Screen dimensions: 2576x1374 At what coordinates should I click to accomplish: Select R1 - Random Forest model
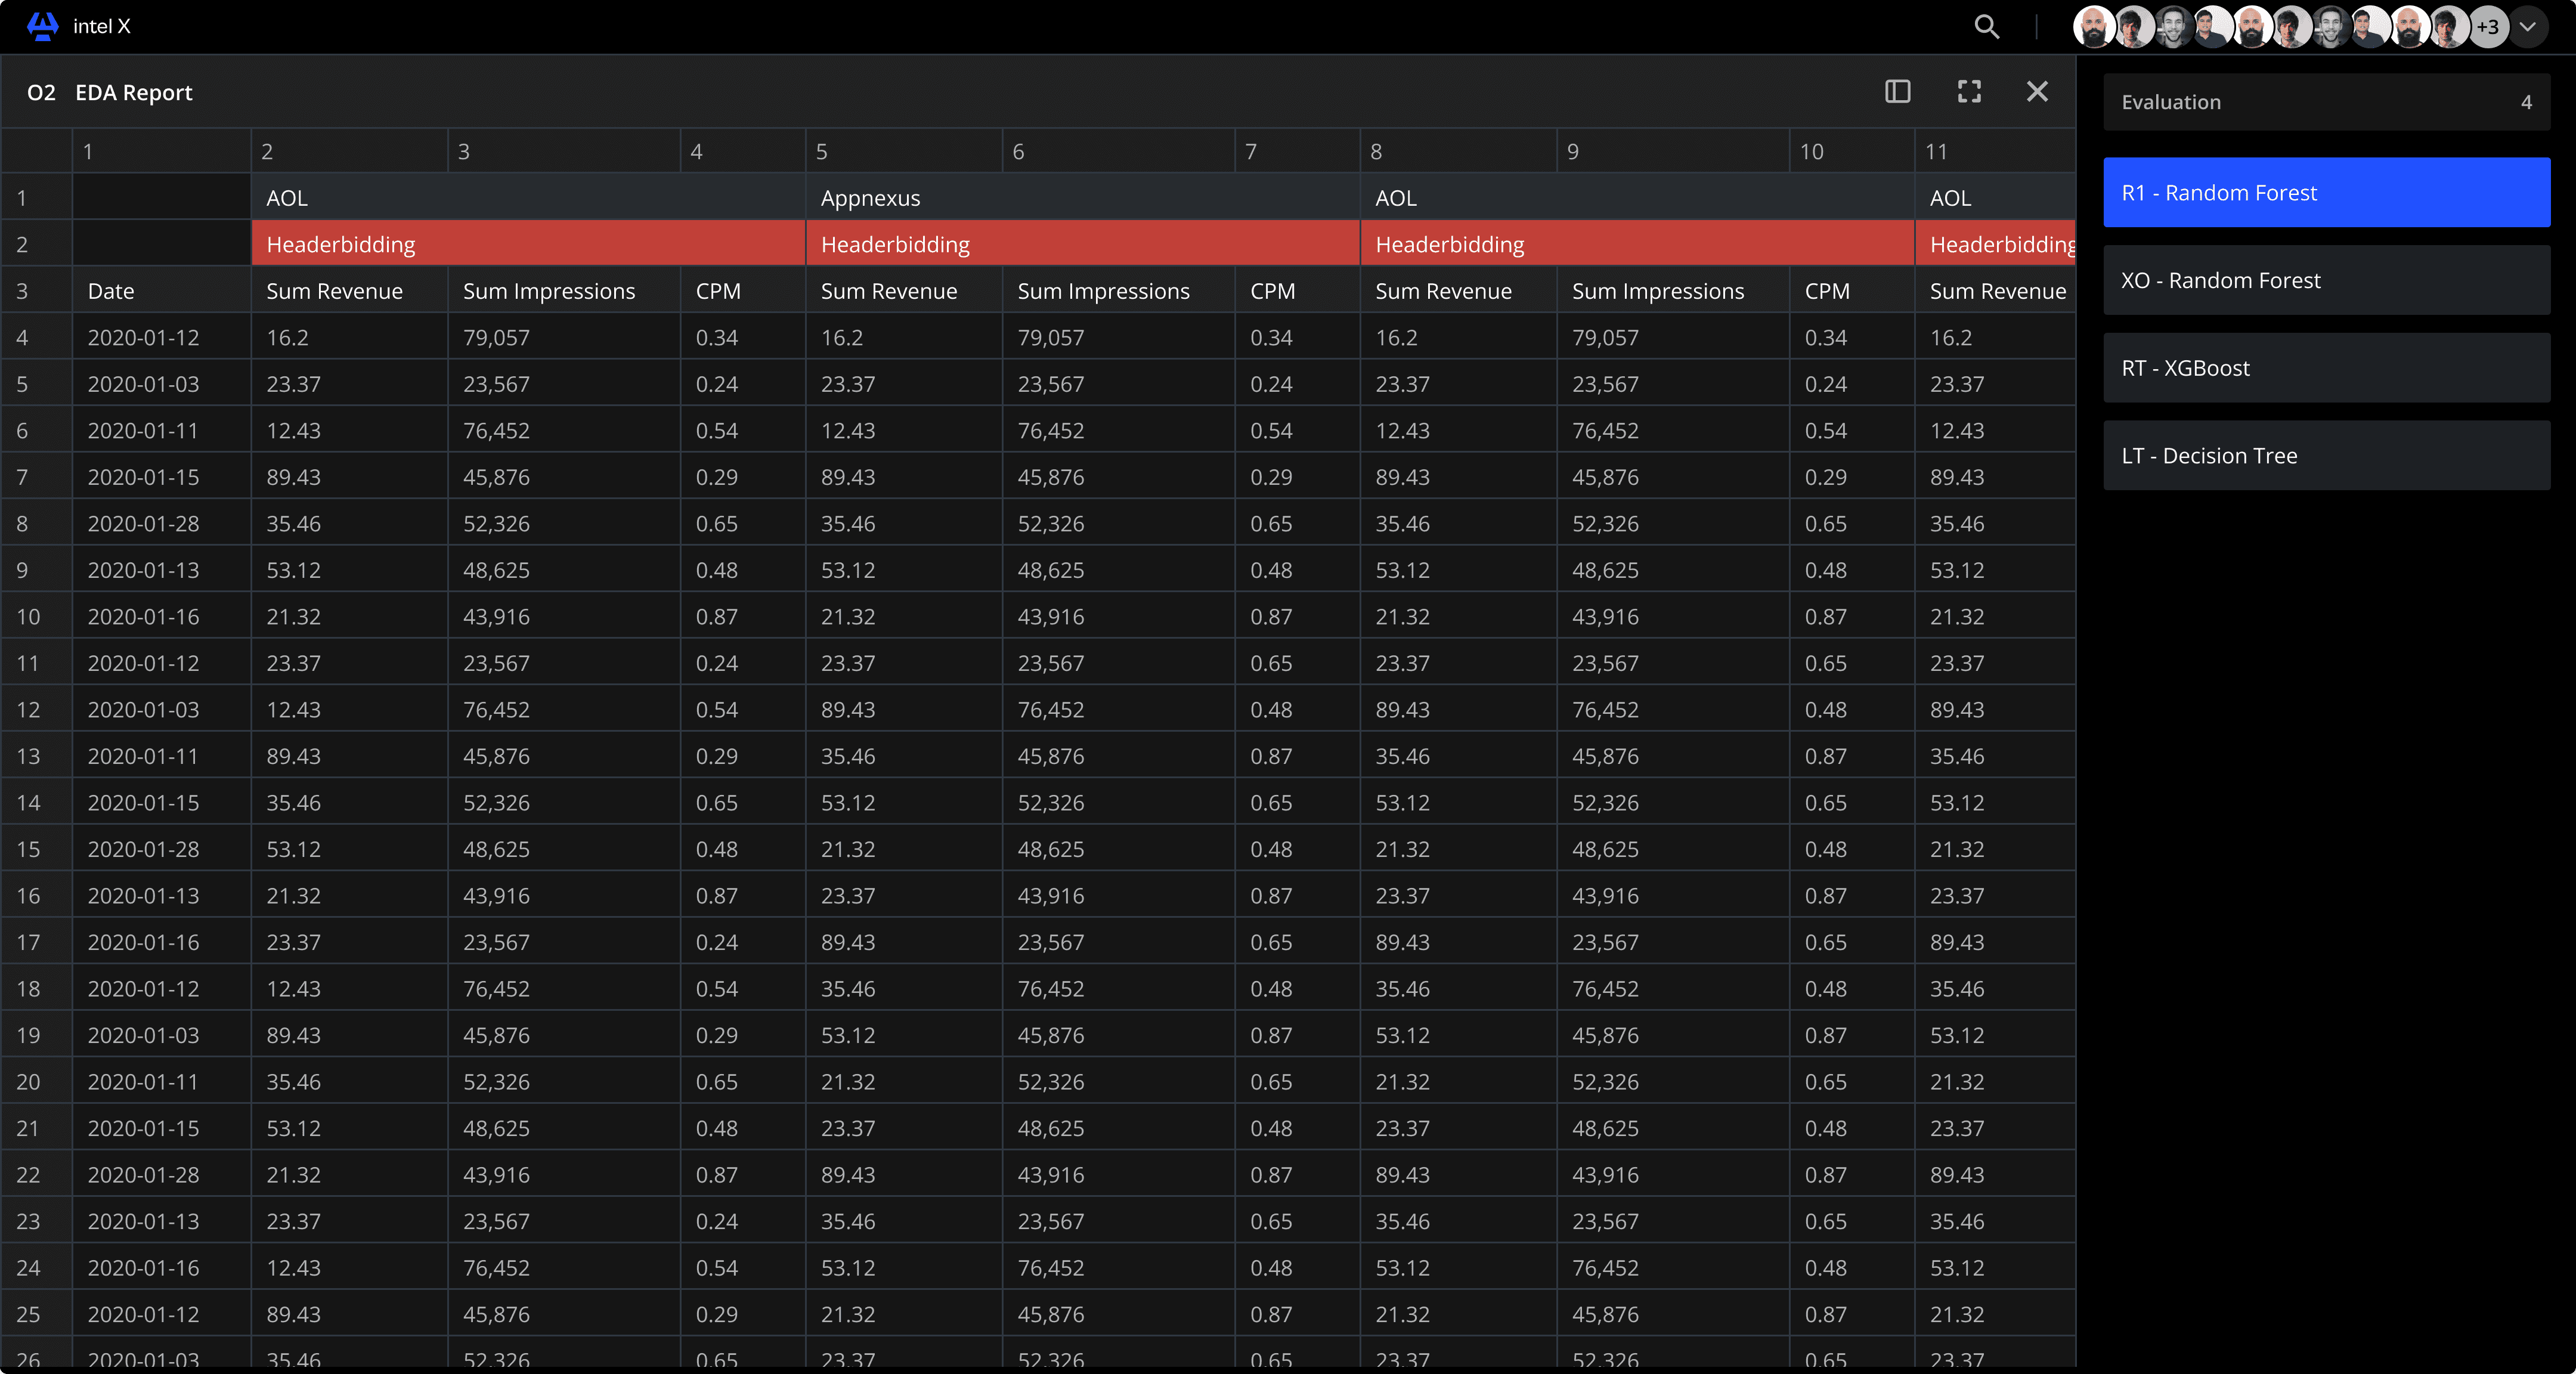click(x=2326, y=193)
